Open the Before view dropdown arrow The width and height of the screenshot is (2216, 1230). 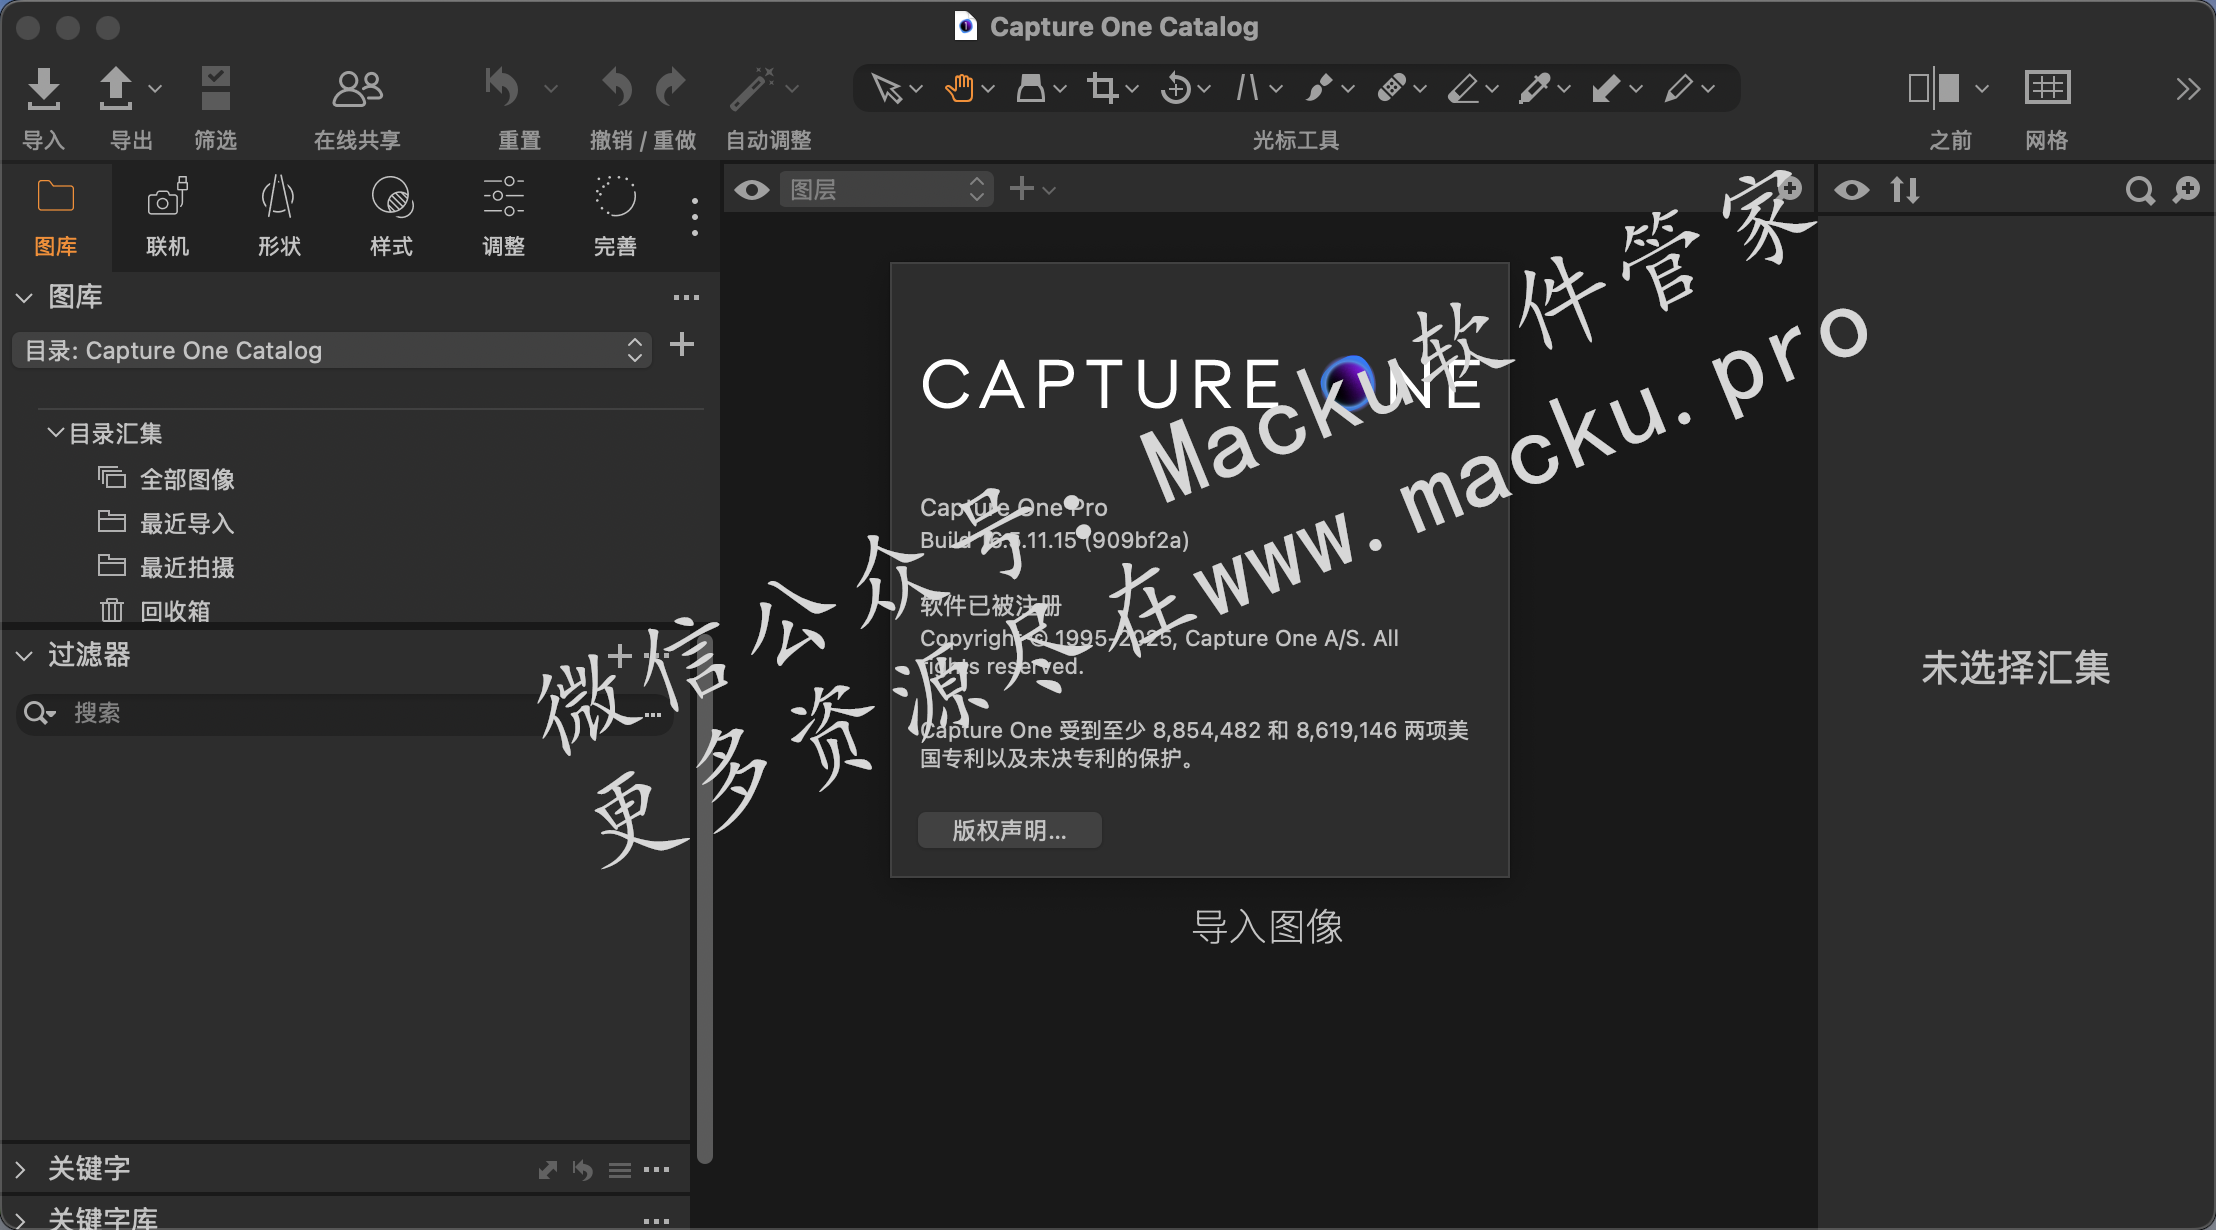click(x=1982, y=88)
